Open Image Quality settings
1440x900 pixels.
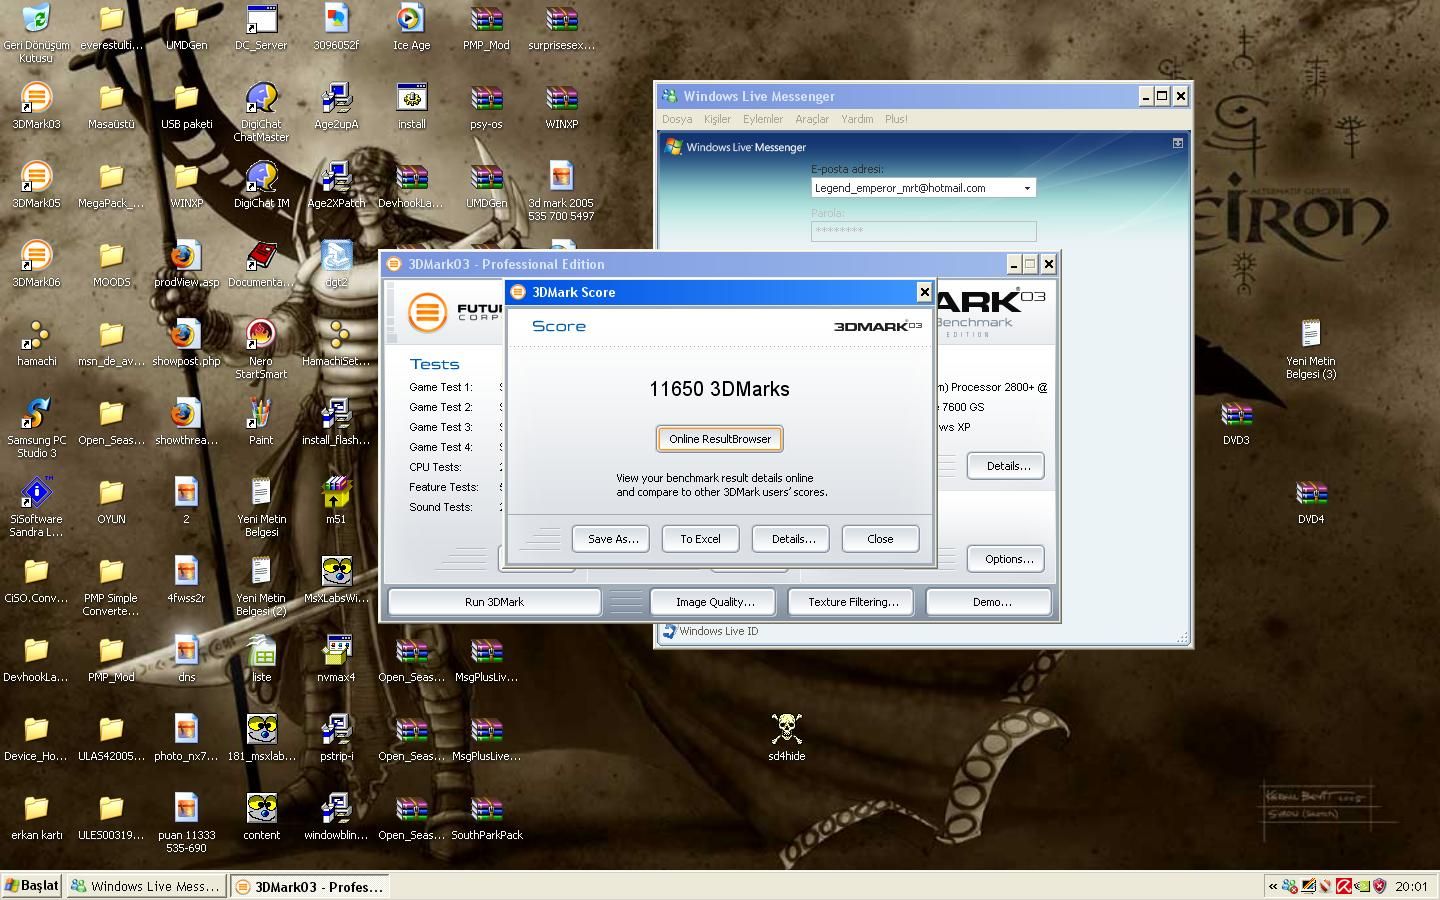point(715,602)
